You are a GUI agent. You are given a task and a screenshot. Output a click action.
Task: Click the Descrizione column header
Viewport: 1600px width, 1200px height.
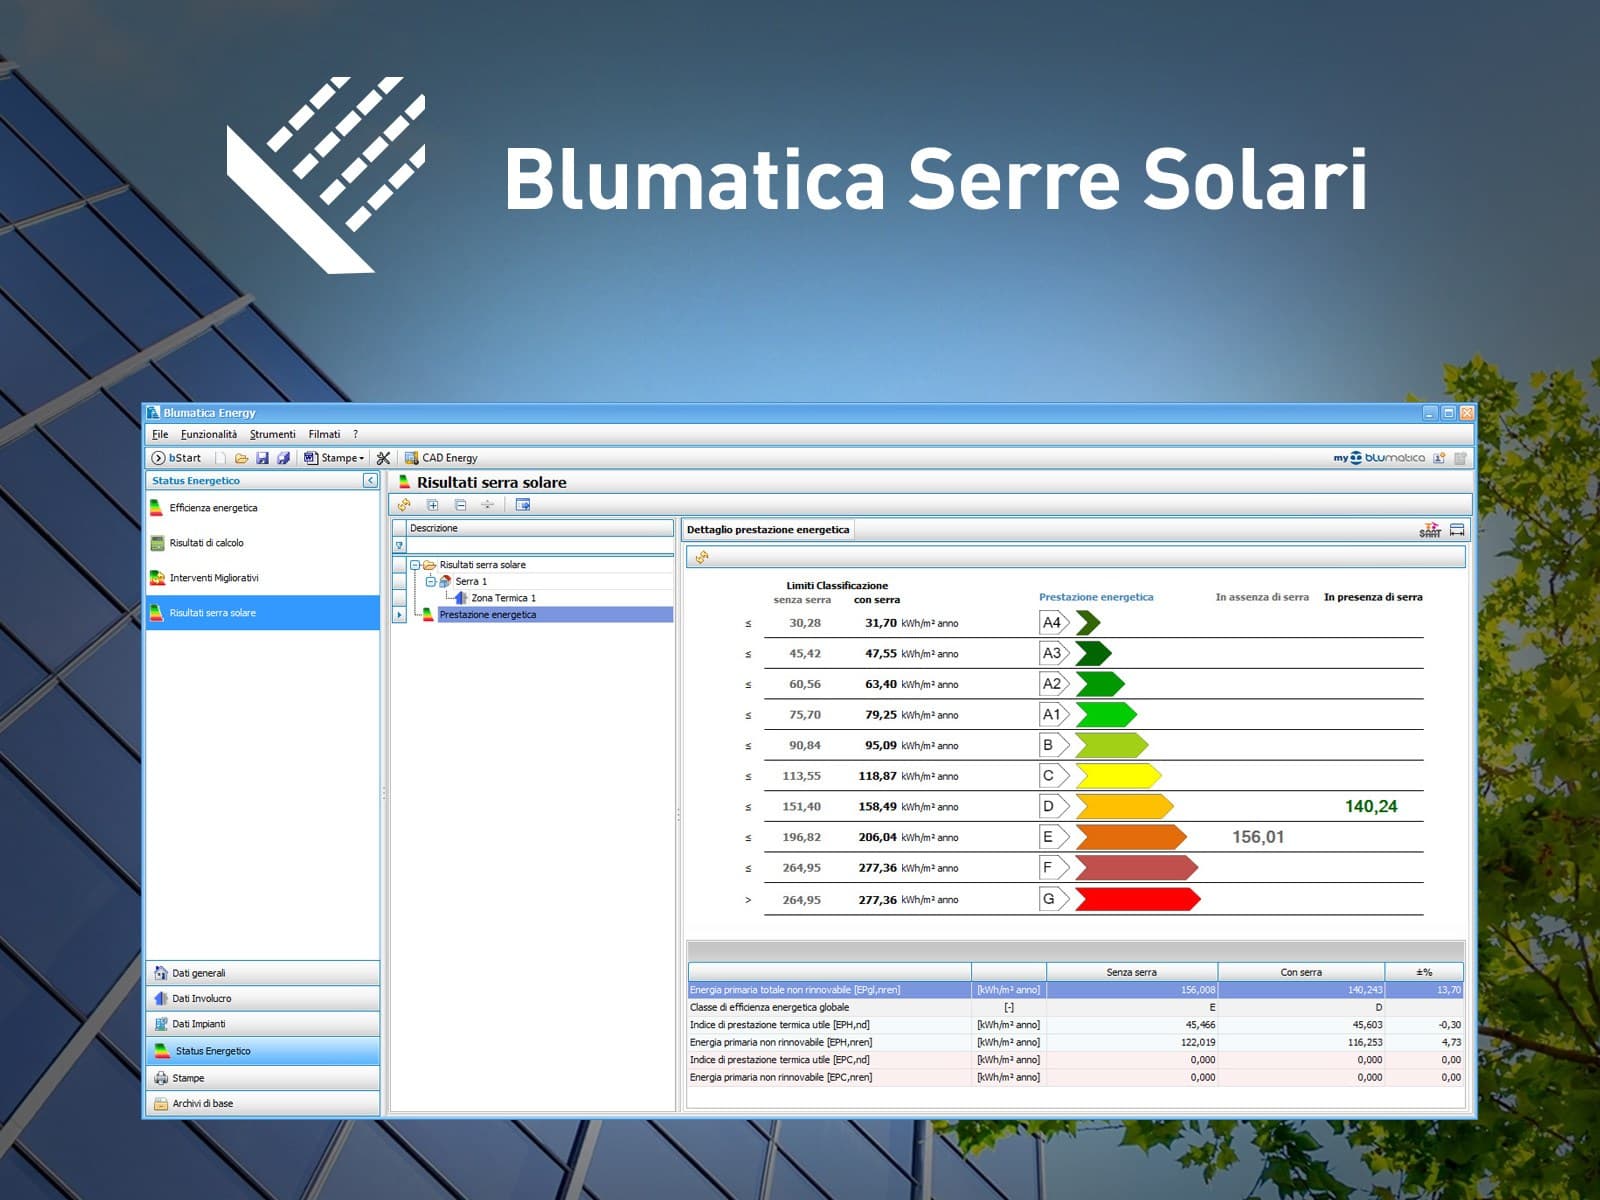(540, 528)
